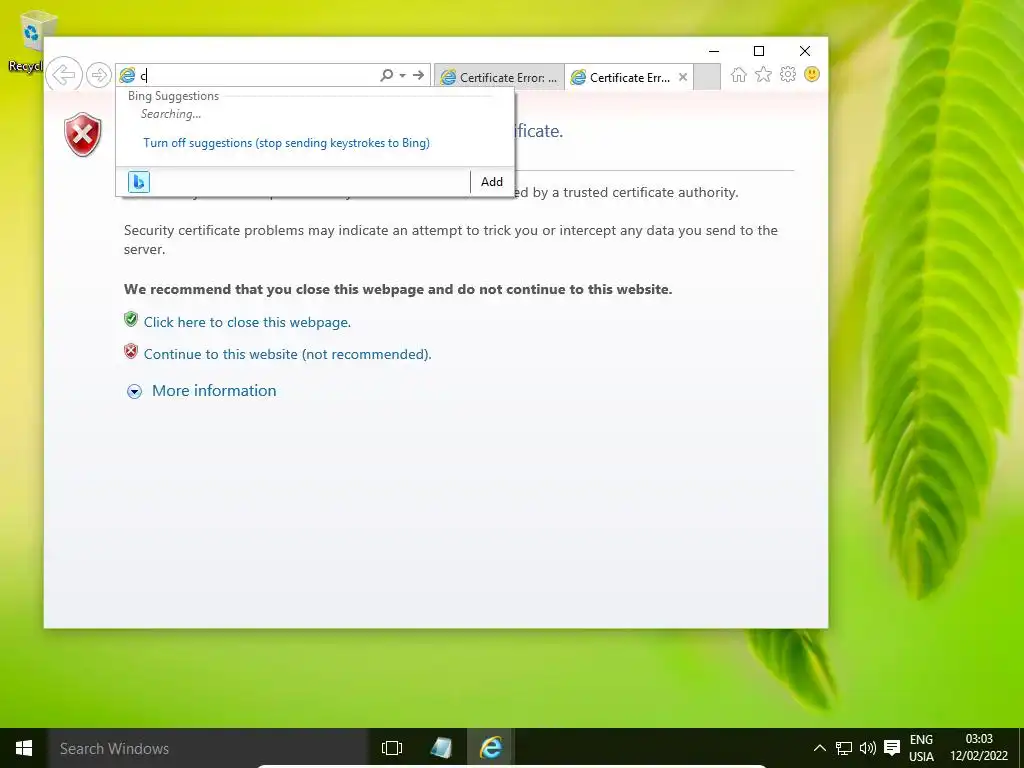Close the active Certificate Err... tab

pyautogui.click(x=682, y=77)
